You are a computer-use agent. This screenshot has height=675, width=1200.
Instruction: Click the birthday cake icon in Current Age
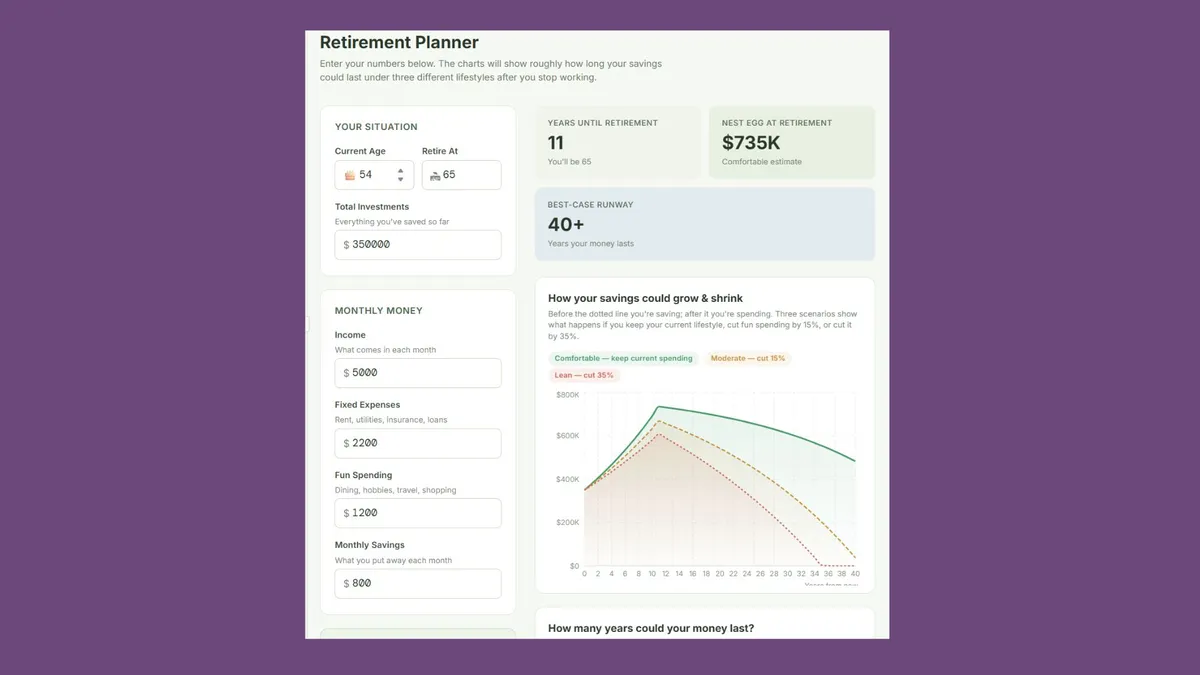pos(350,175)
